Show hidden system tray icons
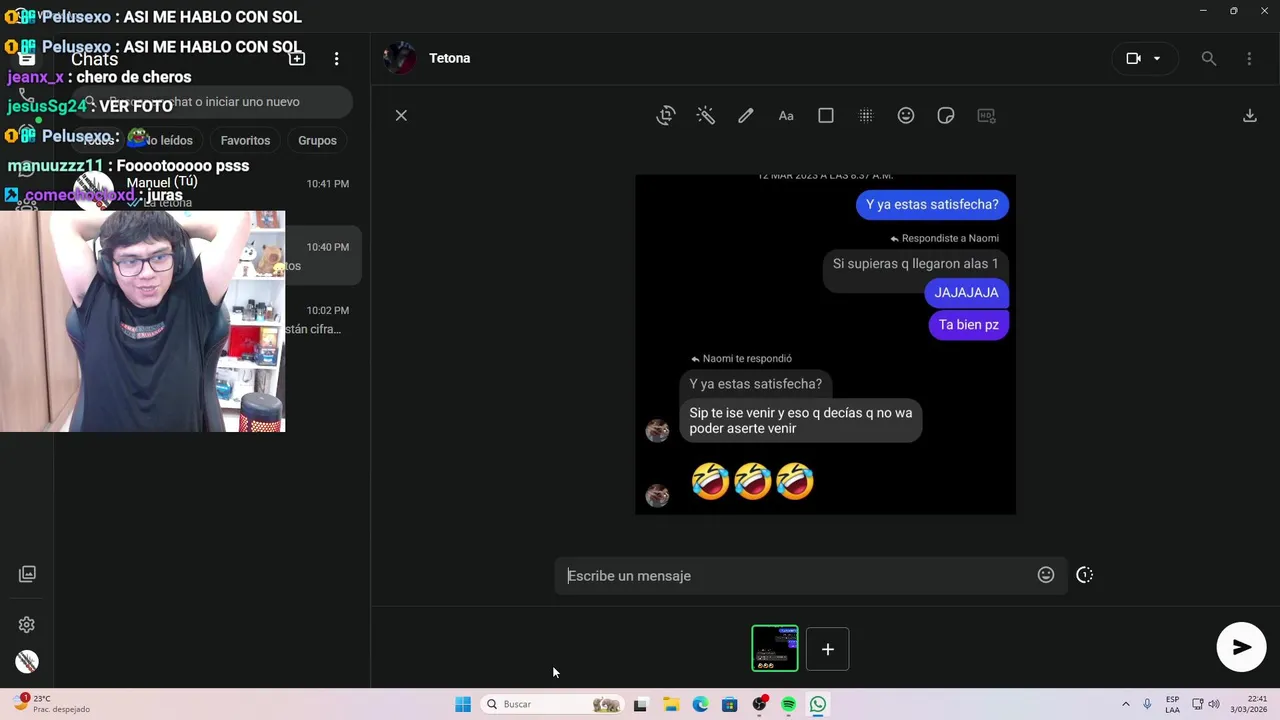The height and width of the screenshot is (720, 1280). coord(1126,704)
